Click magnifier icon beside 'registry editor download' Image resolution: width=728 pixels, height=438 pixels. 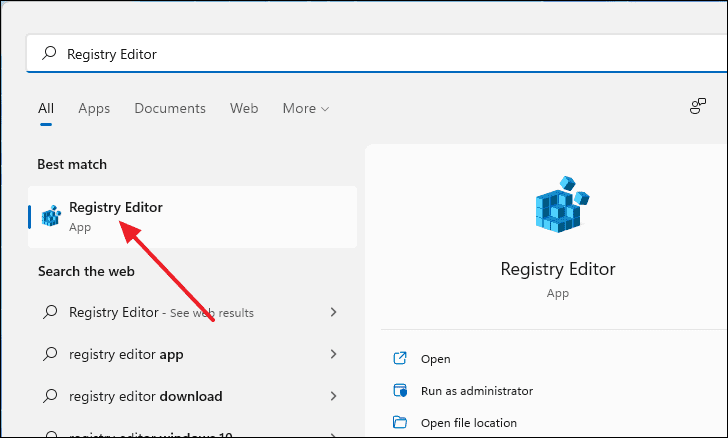click(50, 396)
